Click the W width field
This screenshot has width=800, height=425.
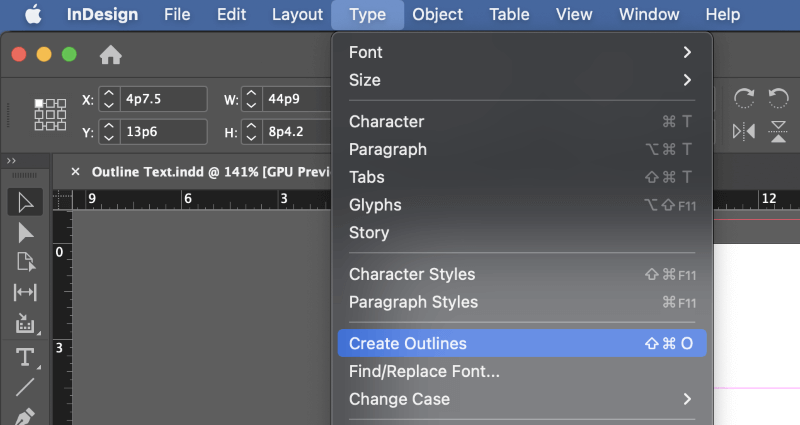(x=298, y=98)
